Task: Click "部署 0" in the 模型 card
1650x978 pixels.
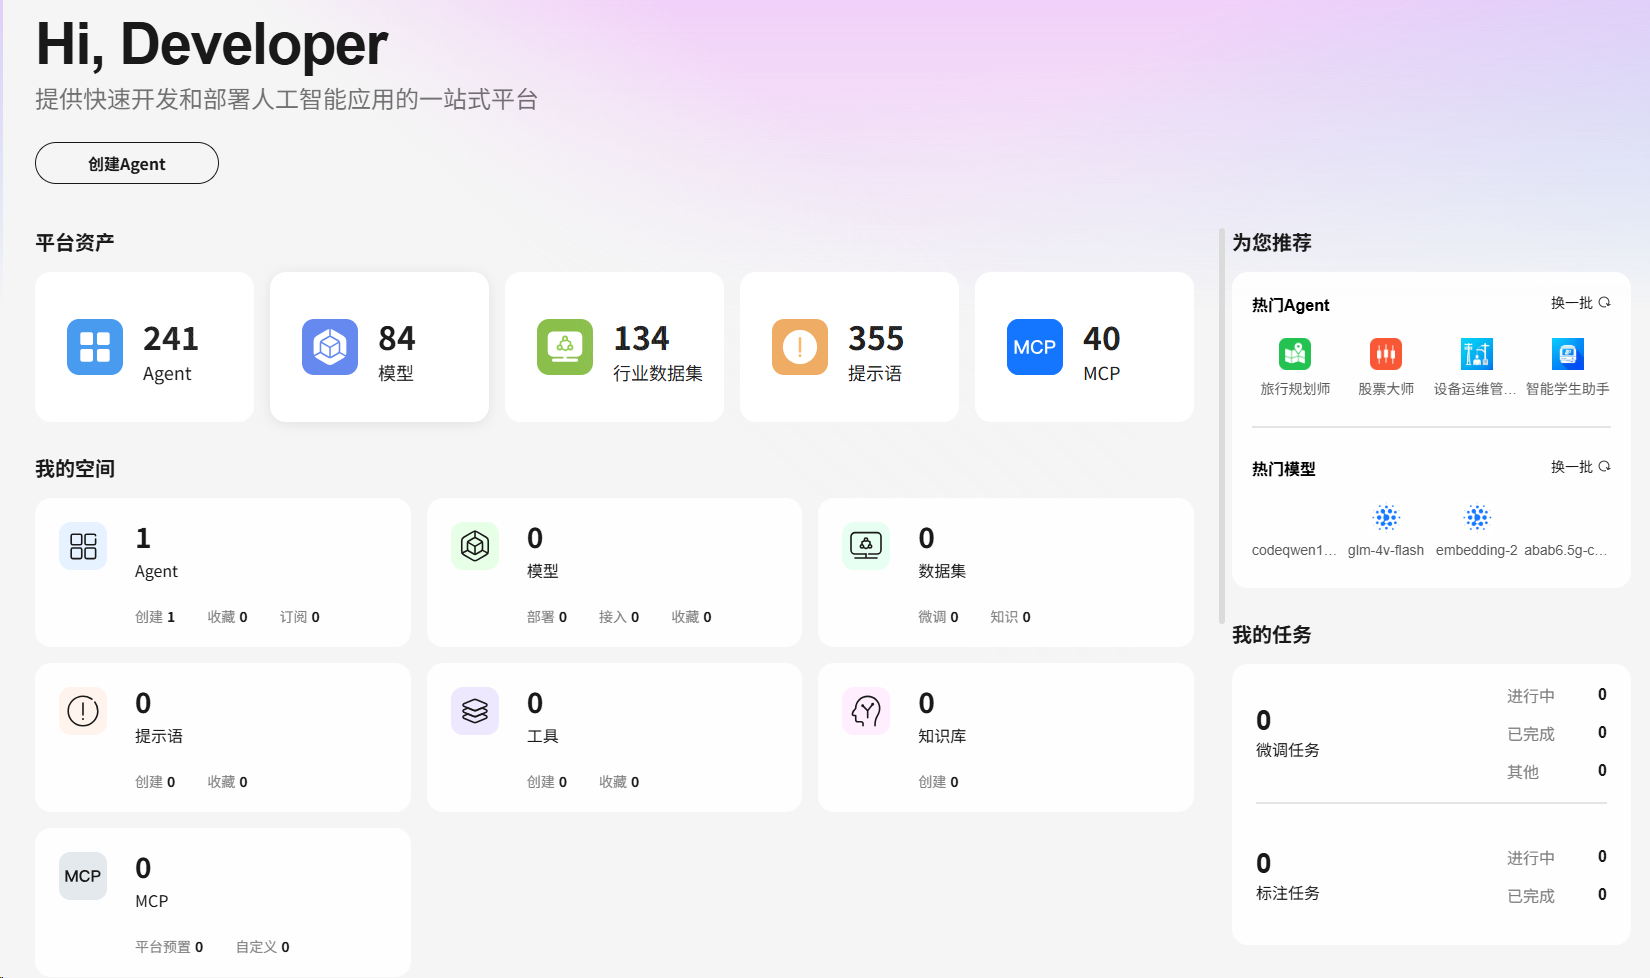Action: point(547,617)
